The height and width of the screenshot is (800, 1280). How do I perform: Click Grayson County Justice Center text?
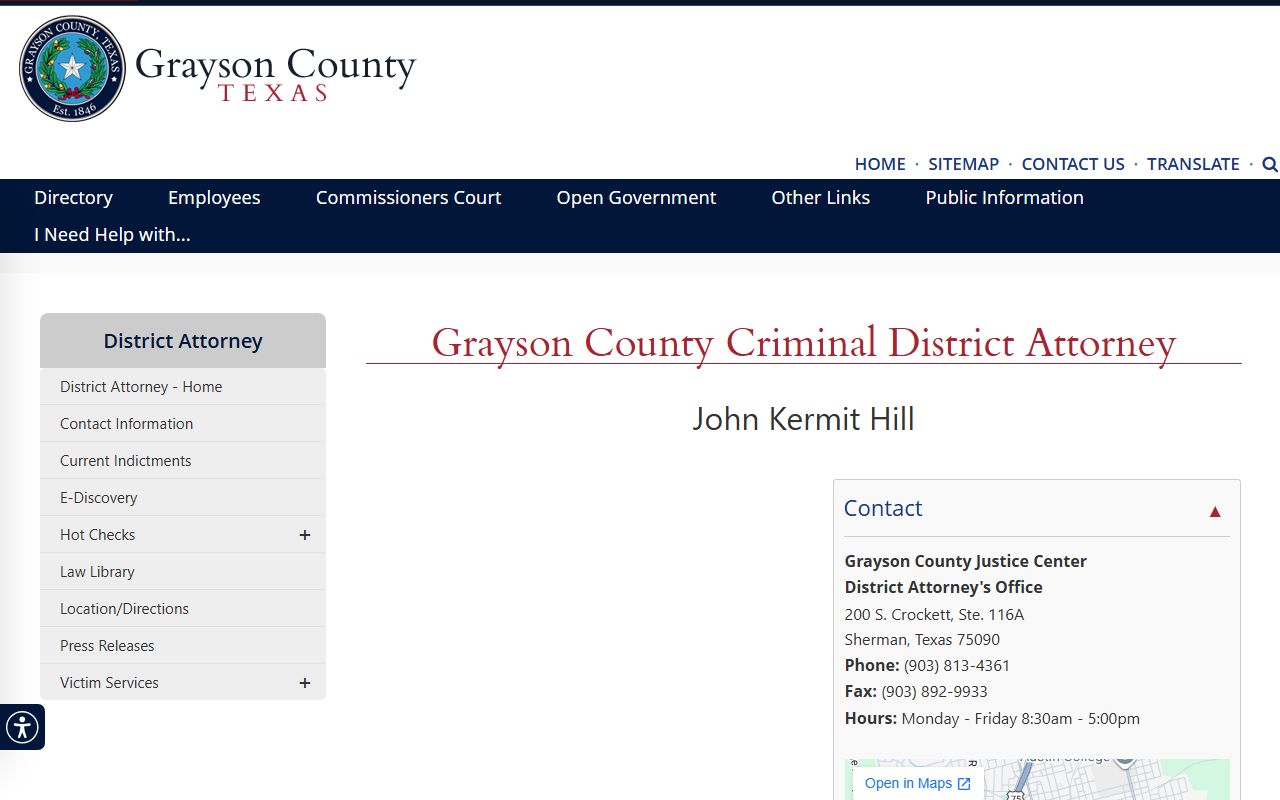pyautogui.click(x=965, y=561)
